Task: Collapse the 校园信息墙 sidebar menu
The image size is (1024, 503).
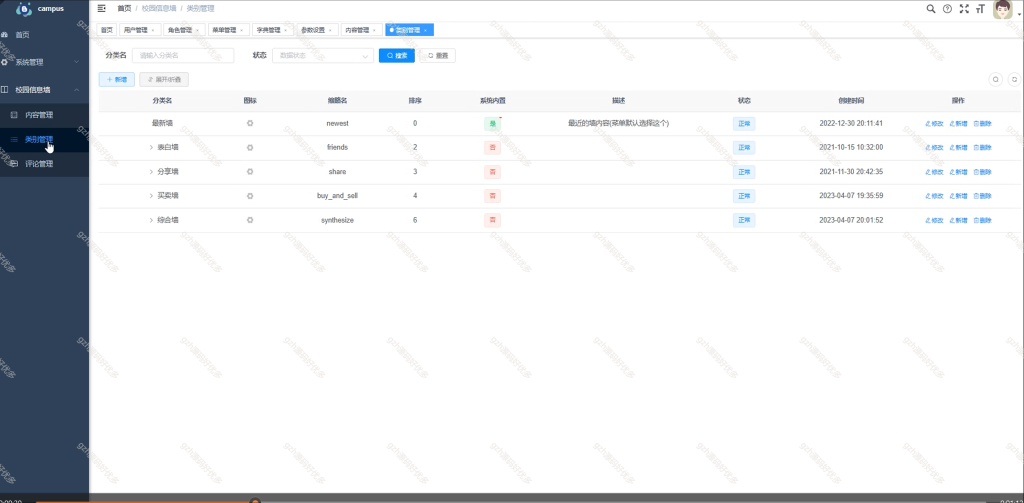Action: [x=44, y=89]
